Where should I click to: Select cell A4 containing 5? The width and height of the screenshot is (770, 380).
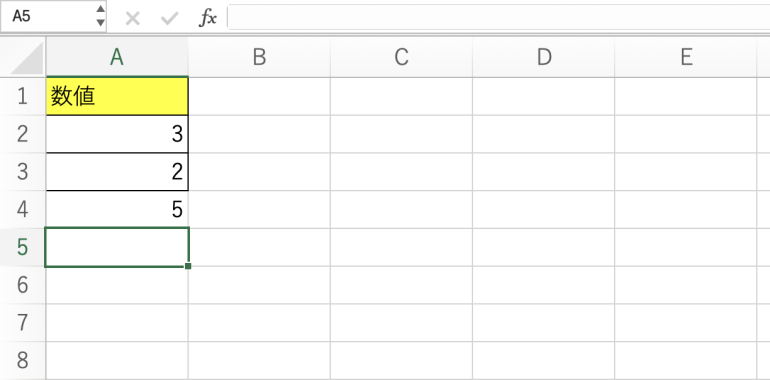tap(117, 210)
